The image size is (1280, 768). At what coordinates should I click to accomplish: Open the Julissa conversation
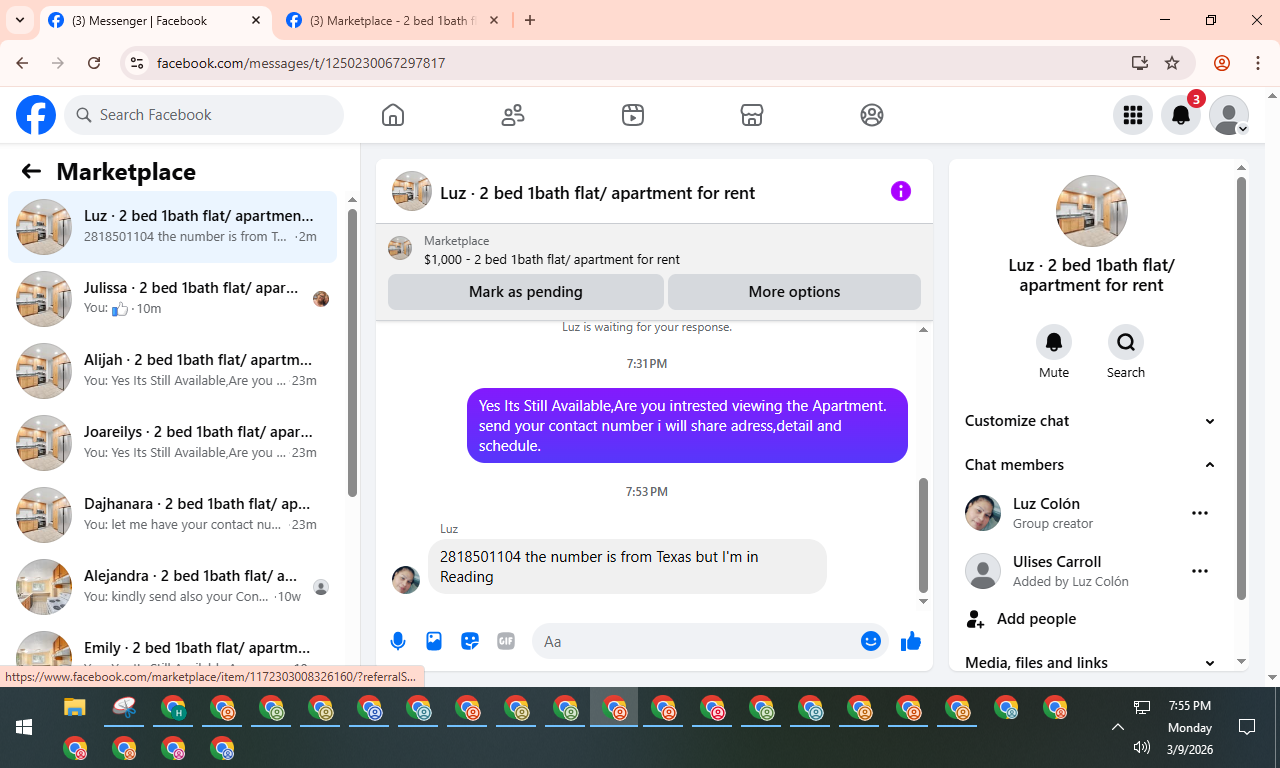coord(172,299)
